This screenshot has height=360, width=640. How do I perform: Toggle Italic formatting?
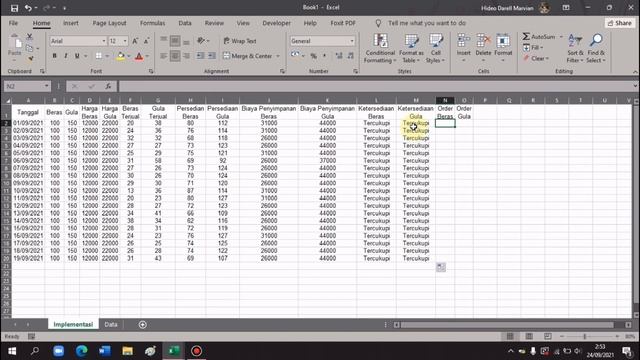click(65, 56)
